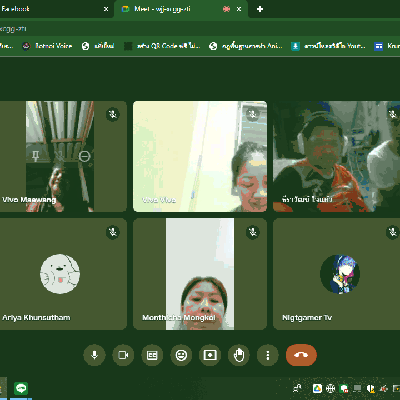
Task: Click the globe network icon in system tray
Action: coord(330,388)
